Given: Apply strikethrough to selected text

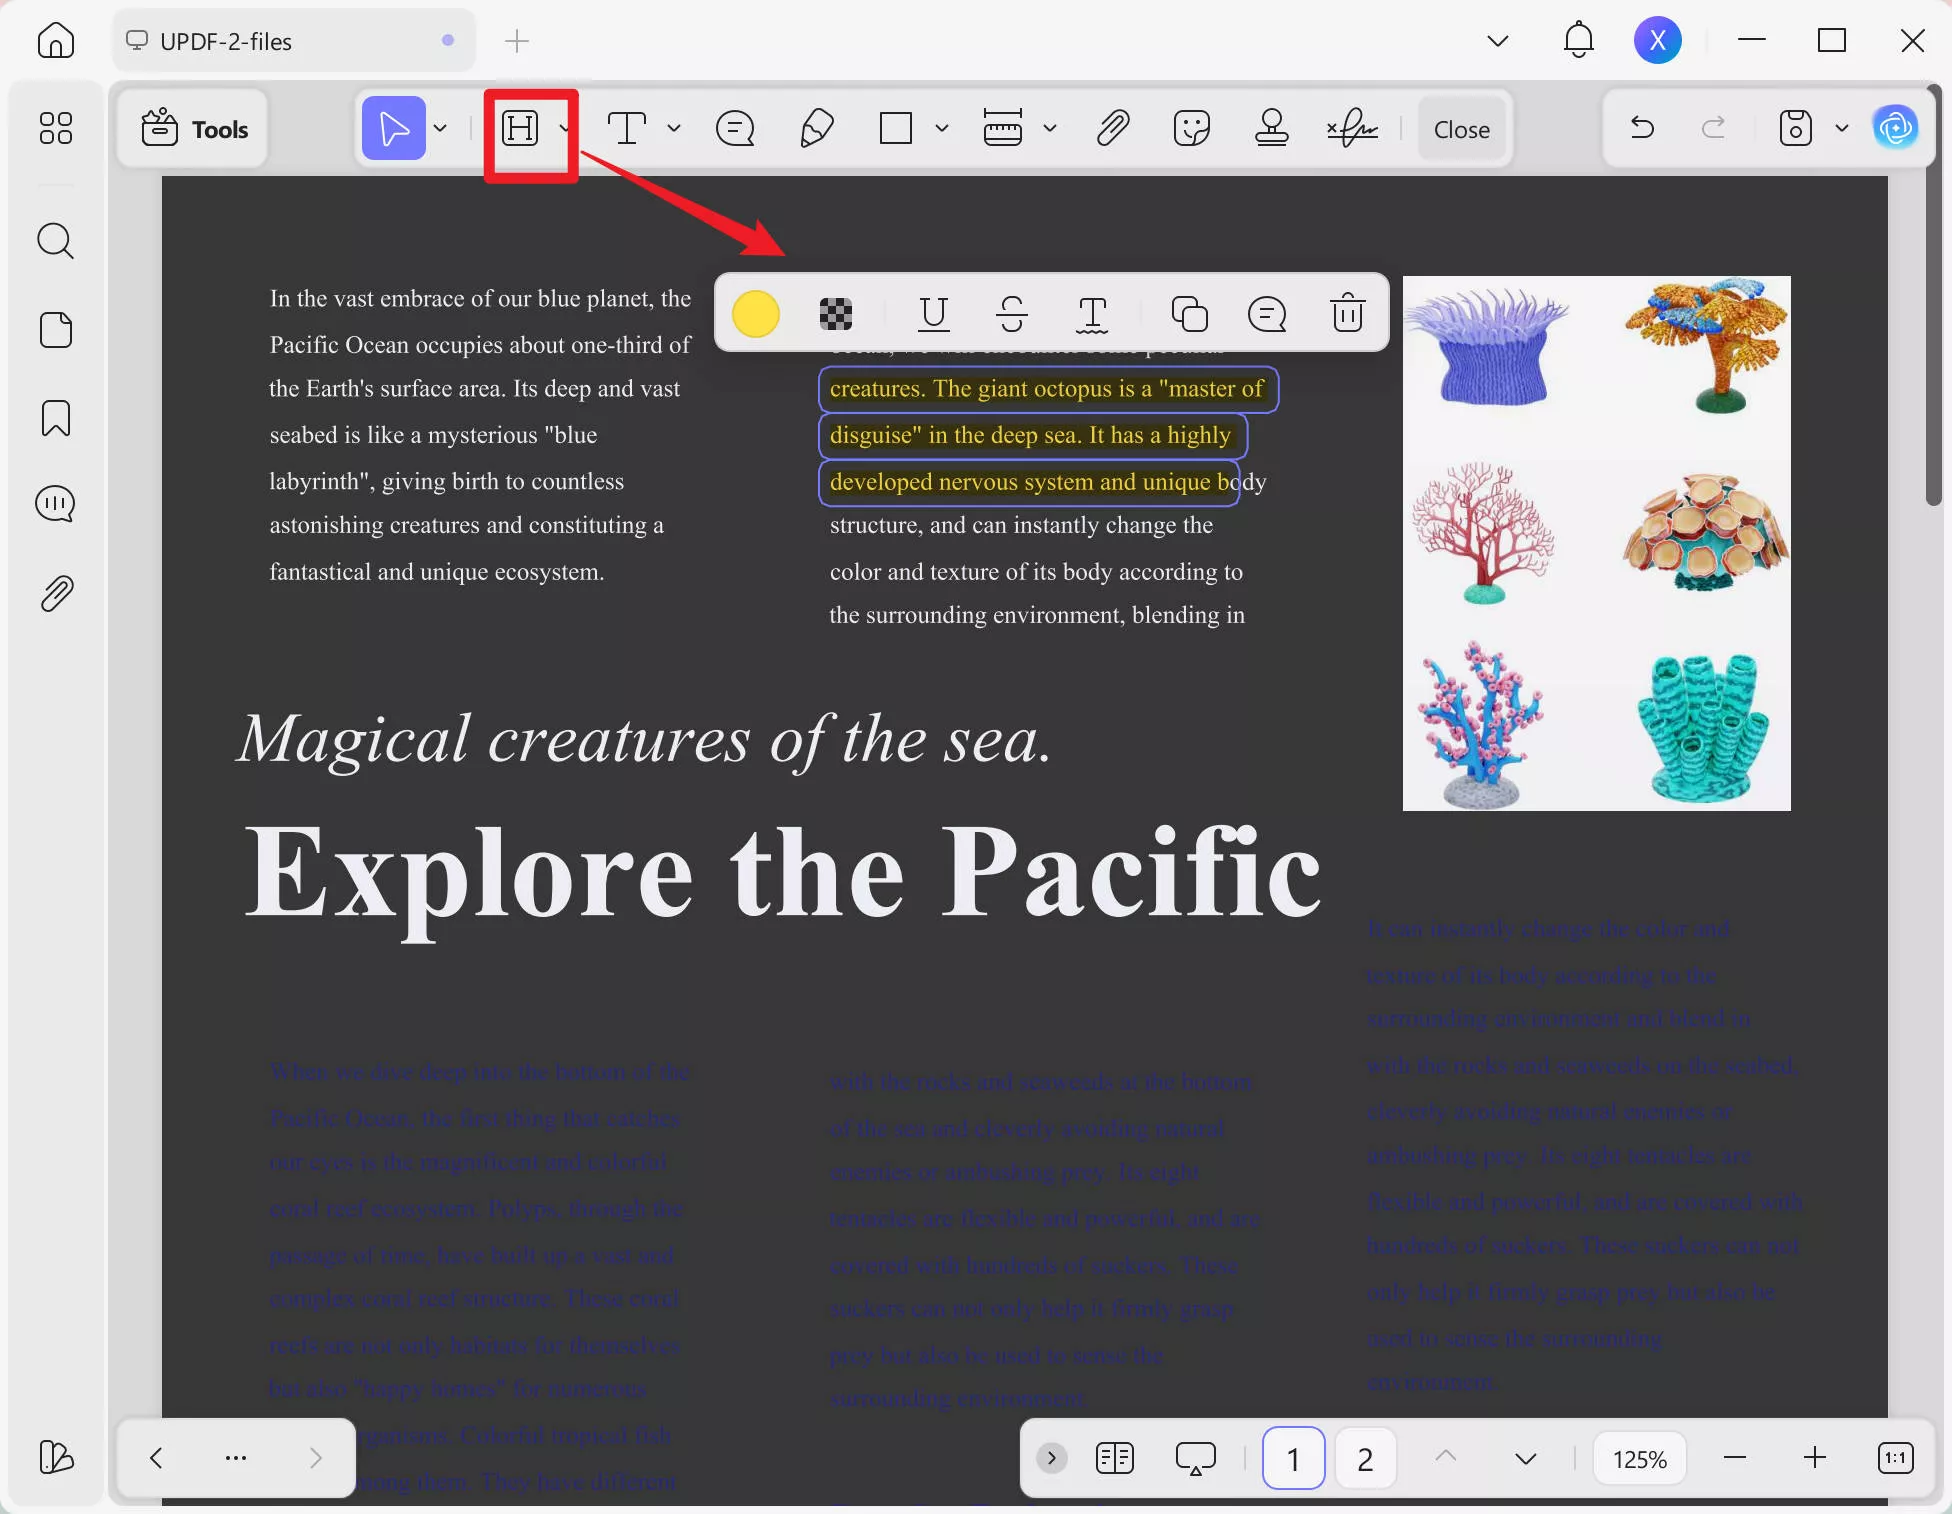Looking at the screenshot, I should click(x=1012, y=314).
